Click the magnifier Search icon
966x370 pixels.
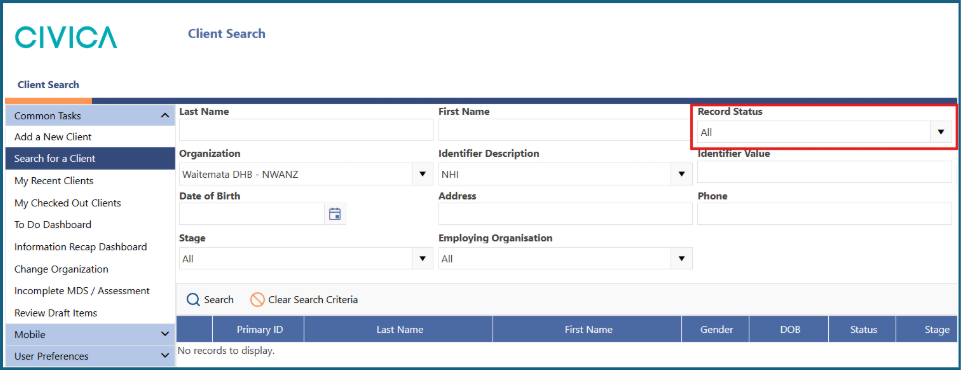coord(193,300)
